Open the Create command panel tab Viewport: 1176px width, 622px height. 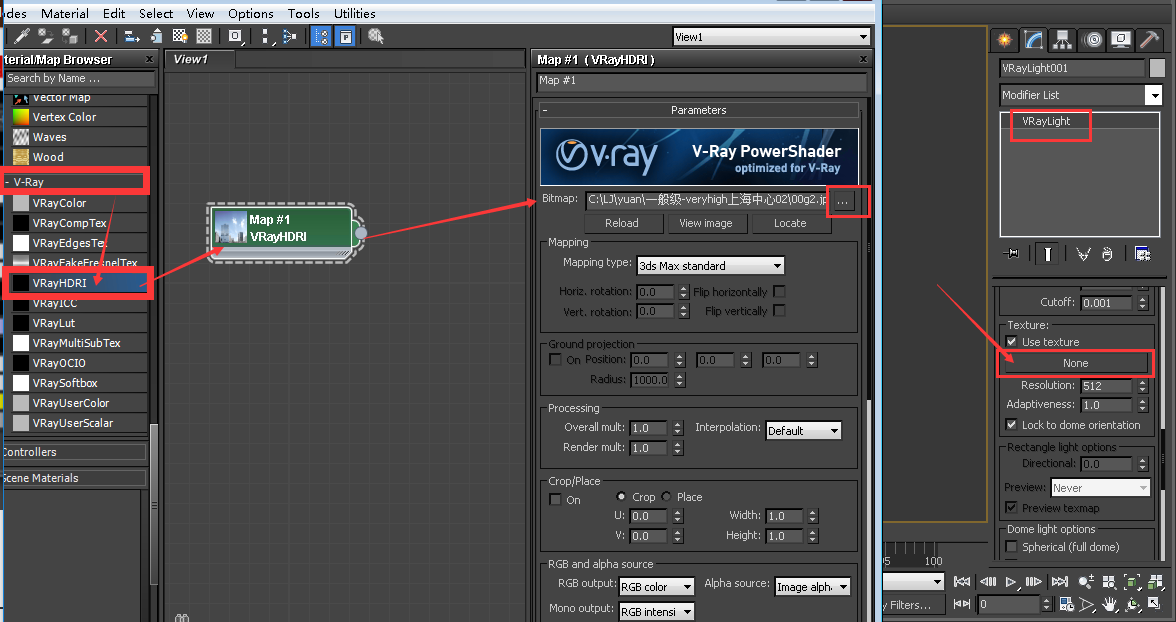pos(1004,40)
